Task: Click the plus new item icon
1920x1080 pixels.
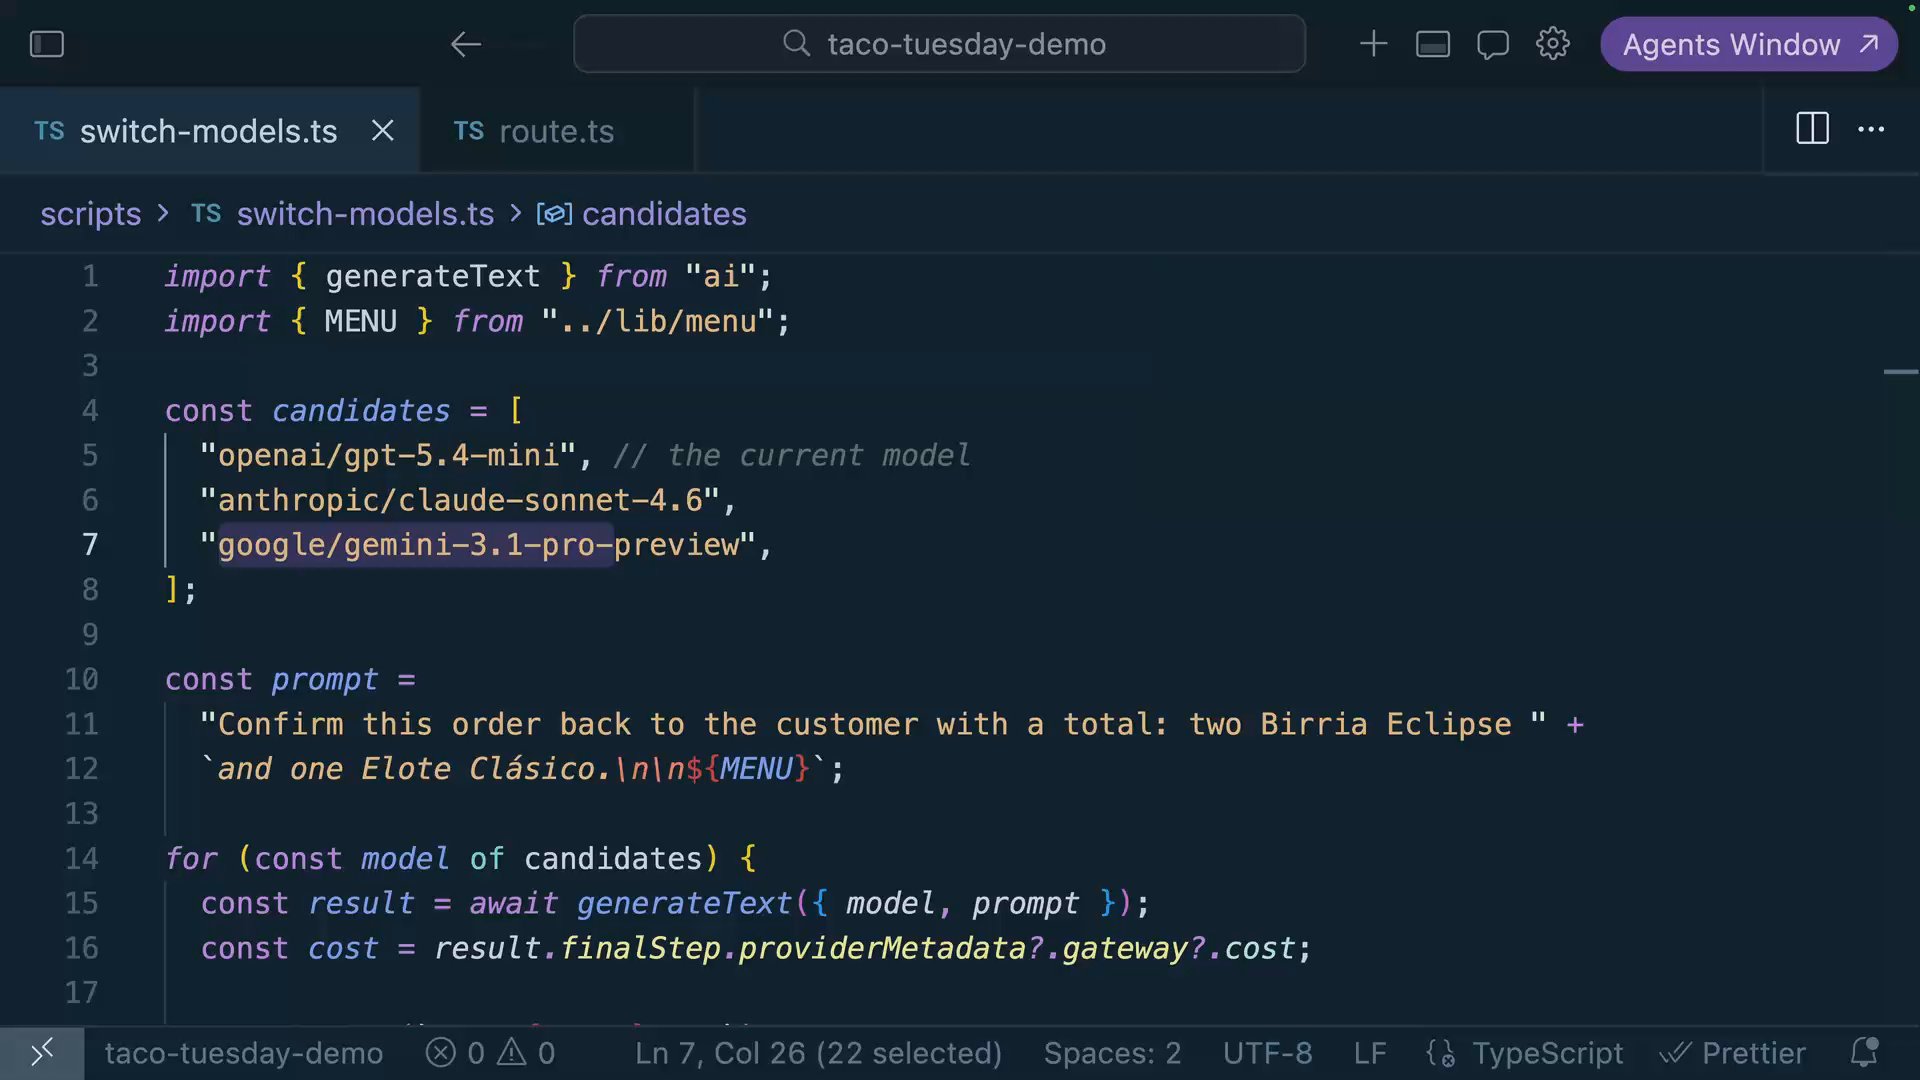Action: [x=1373, y=44]
